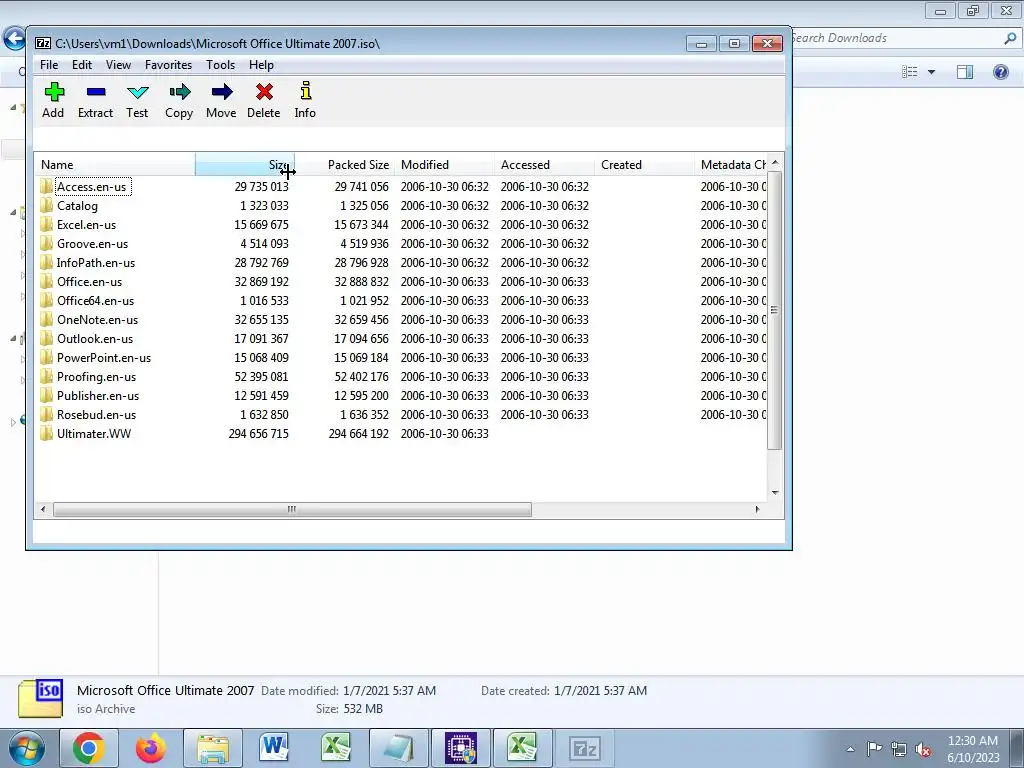Sort by Created column header
Image resolution: width=1024 pixels, height=768 pixels.
click(x=644, y=165)
